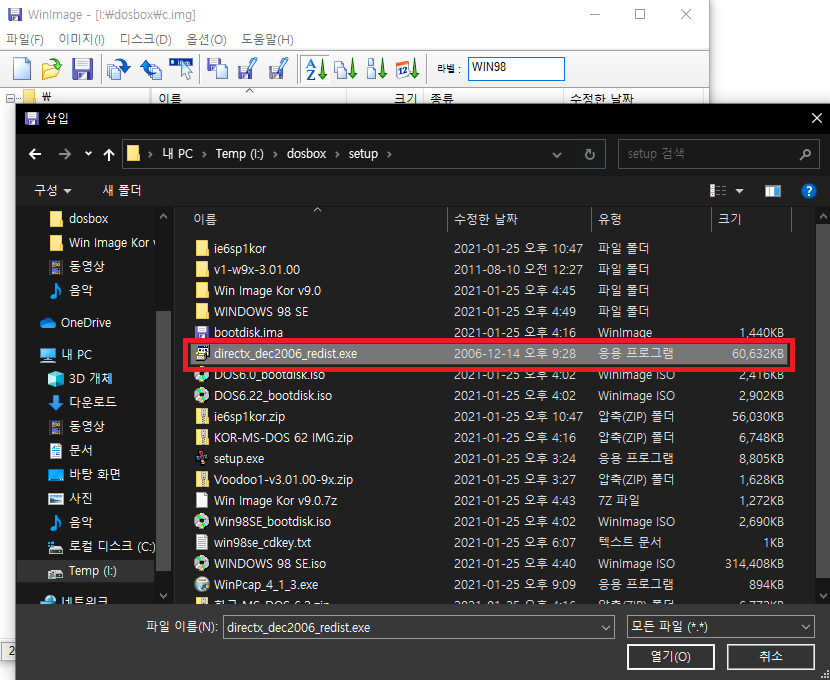830x680 pixels.
Task: Open the 디스크(D) menu in WinImage
Action: [146, 40]
